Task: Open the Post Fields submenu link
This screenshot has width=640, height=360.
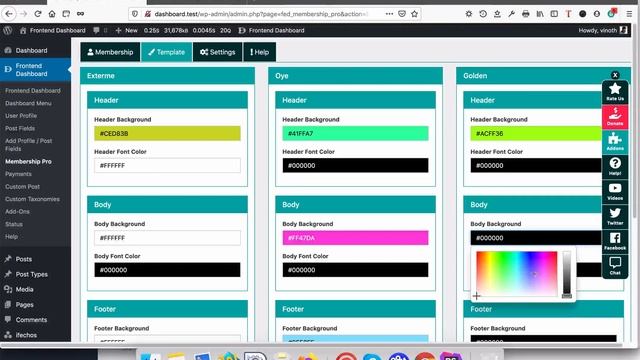Action: click(x=20, y=128)
